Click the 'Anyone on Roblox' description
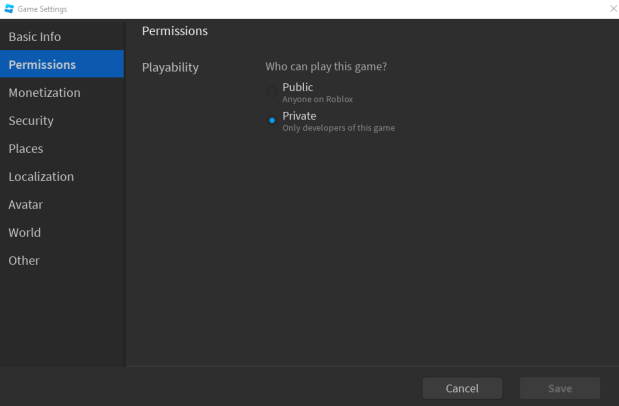 coord(317,99)
